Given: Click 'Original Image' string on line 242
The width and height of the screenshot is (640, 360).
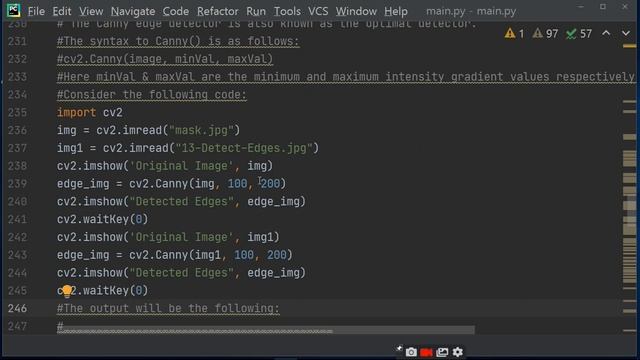Looking at the screenshot, I should click(181, 238).
